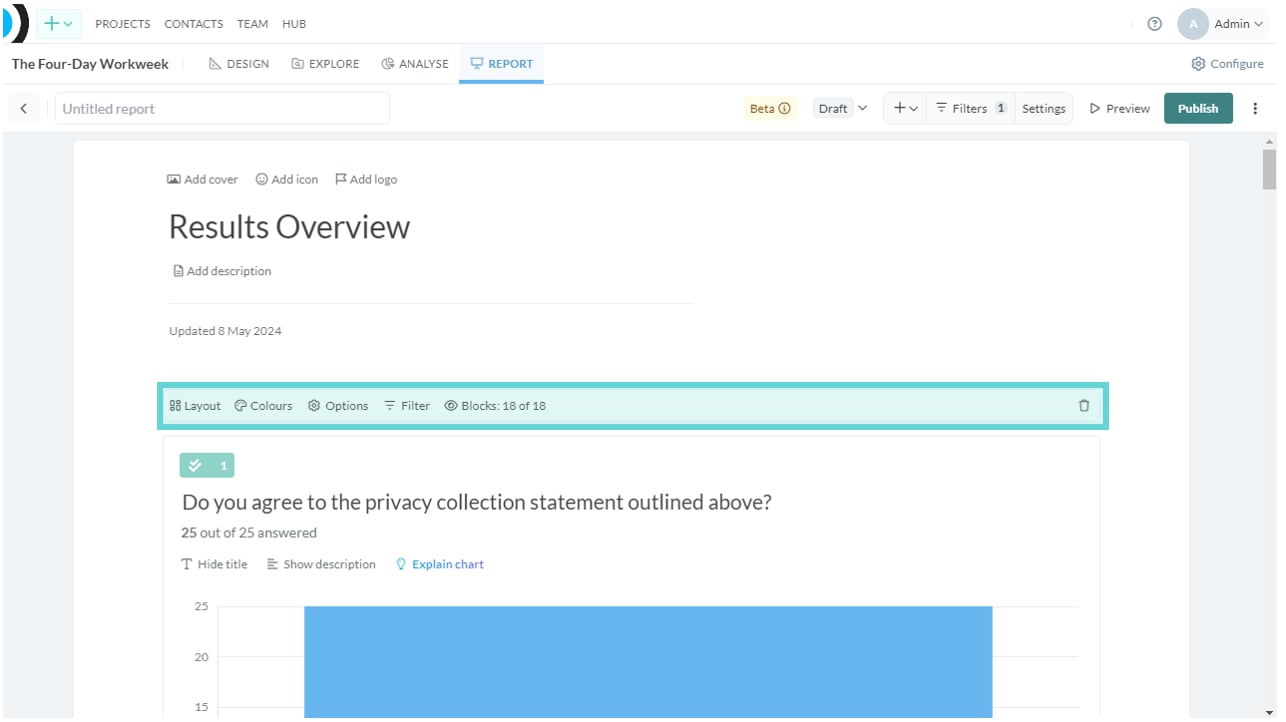1286x722 pixels.
Task: Click the privacy collection statement question title
Action: 477,502
